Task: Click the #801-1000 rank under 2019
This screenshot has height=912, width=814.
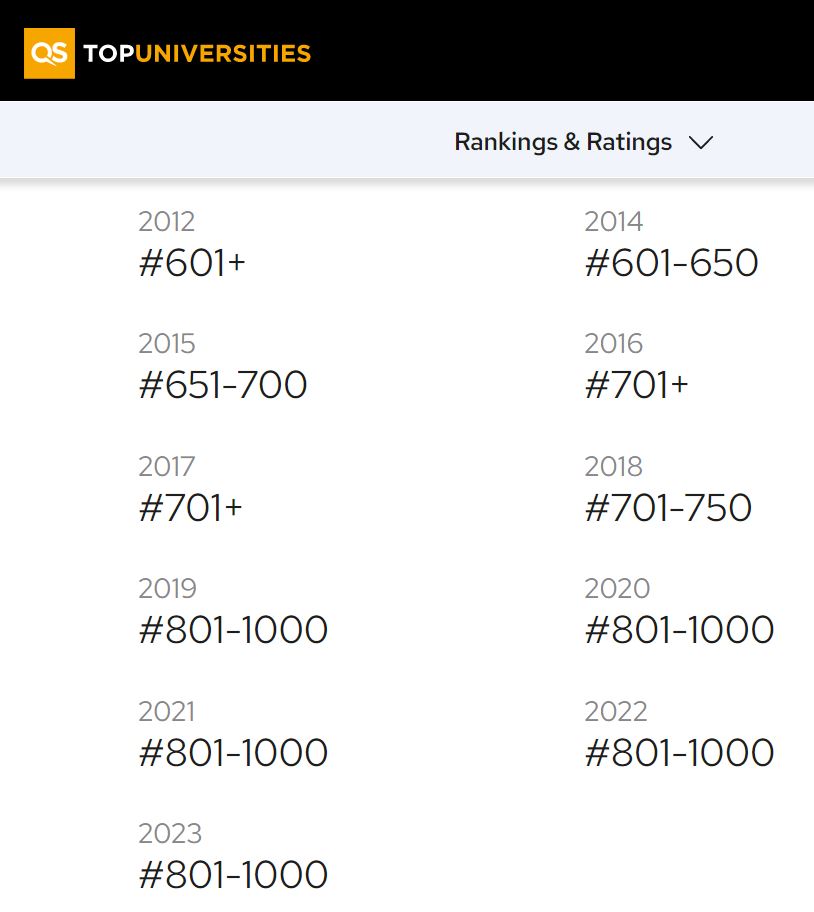Action: [x=234, y=630]
